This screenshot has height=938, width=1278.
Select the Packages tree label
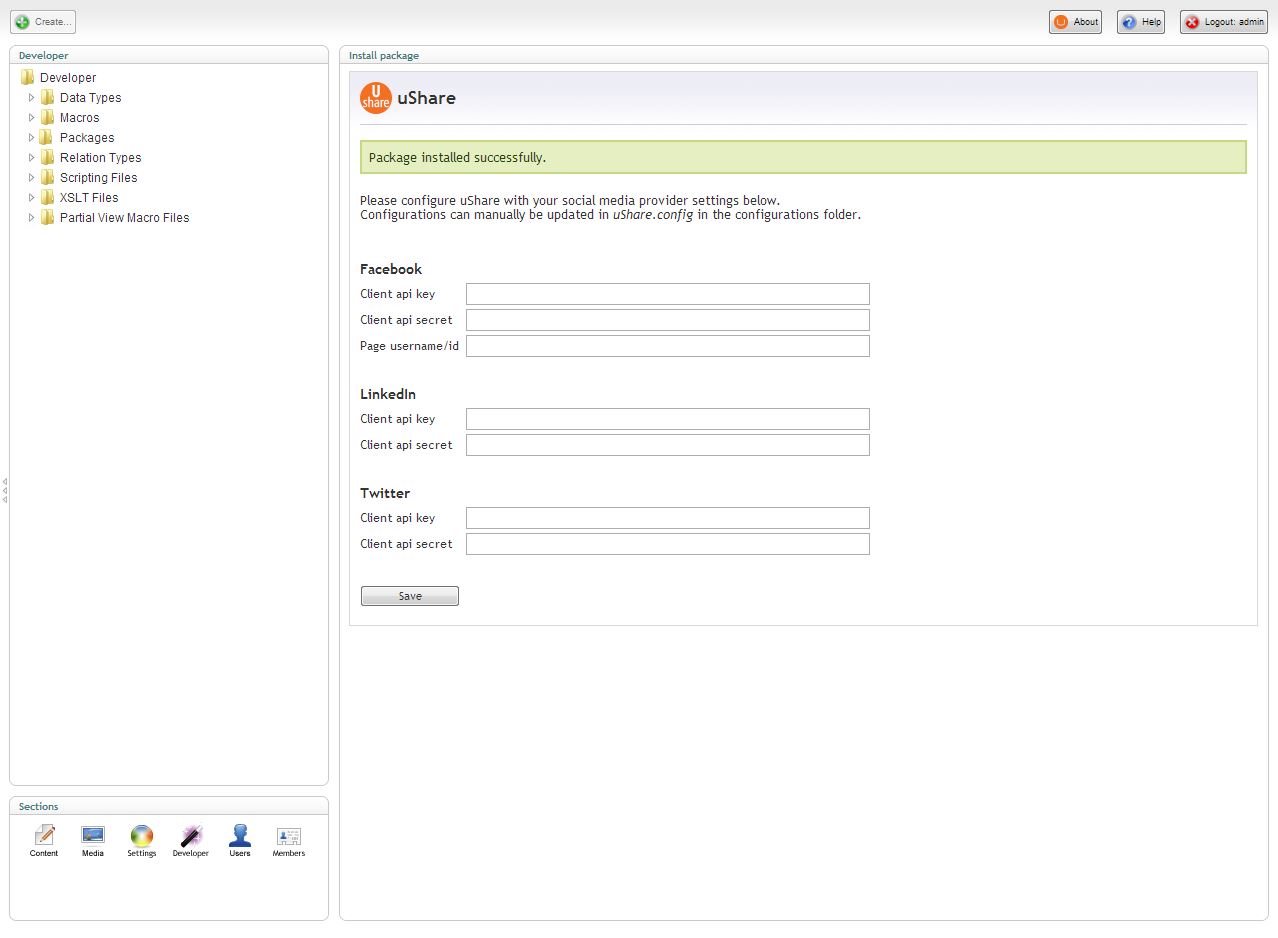point(87,138)
